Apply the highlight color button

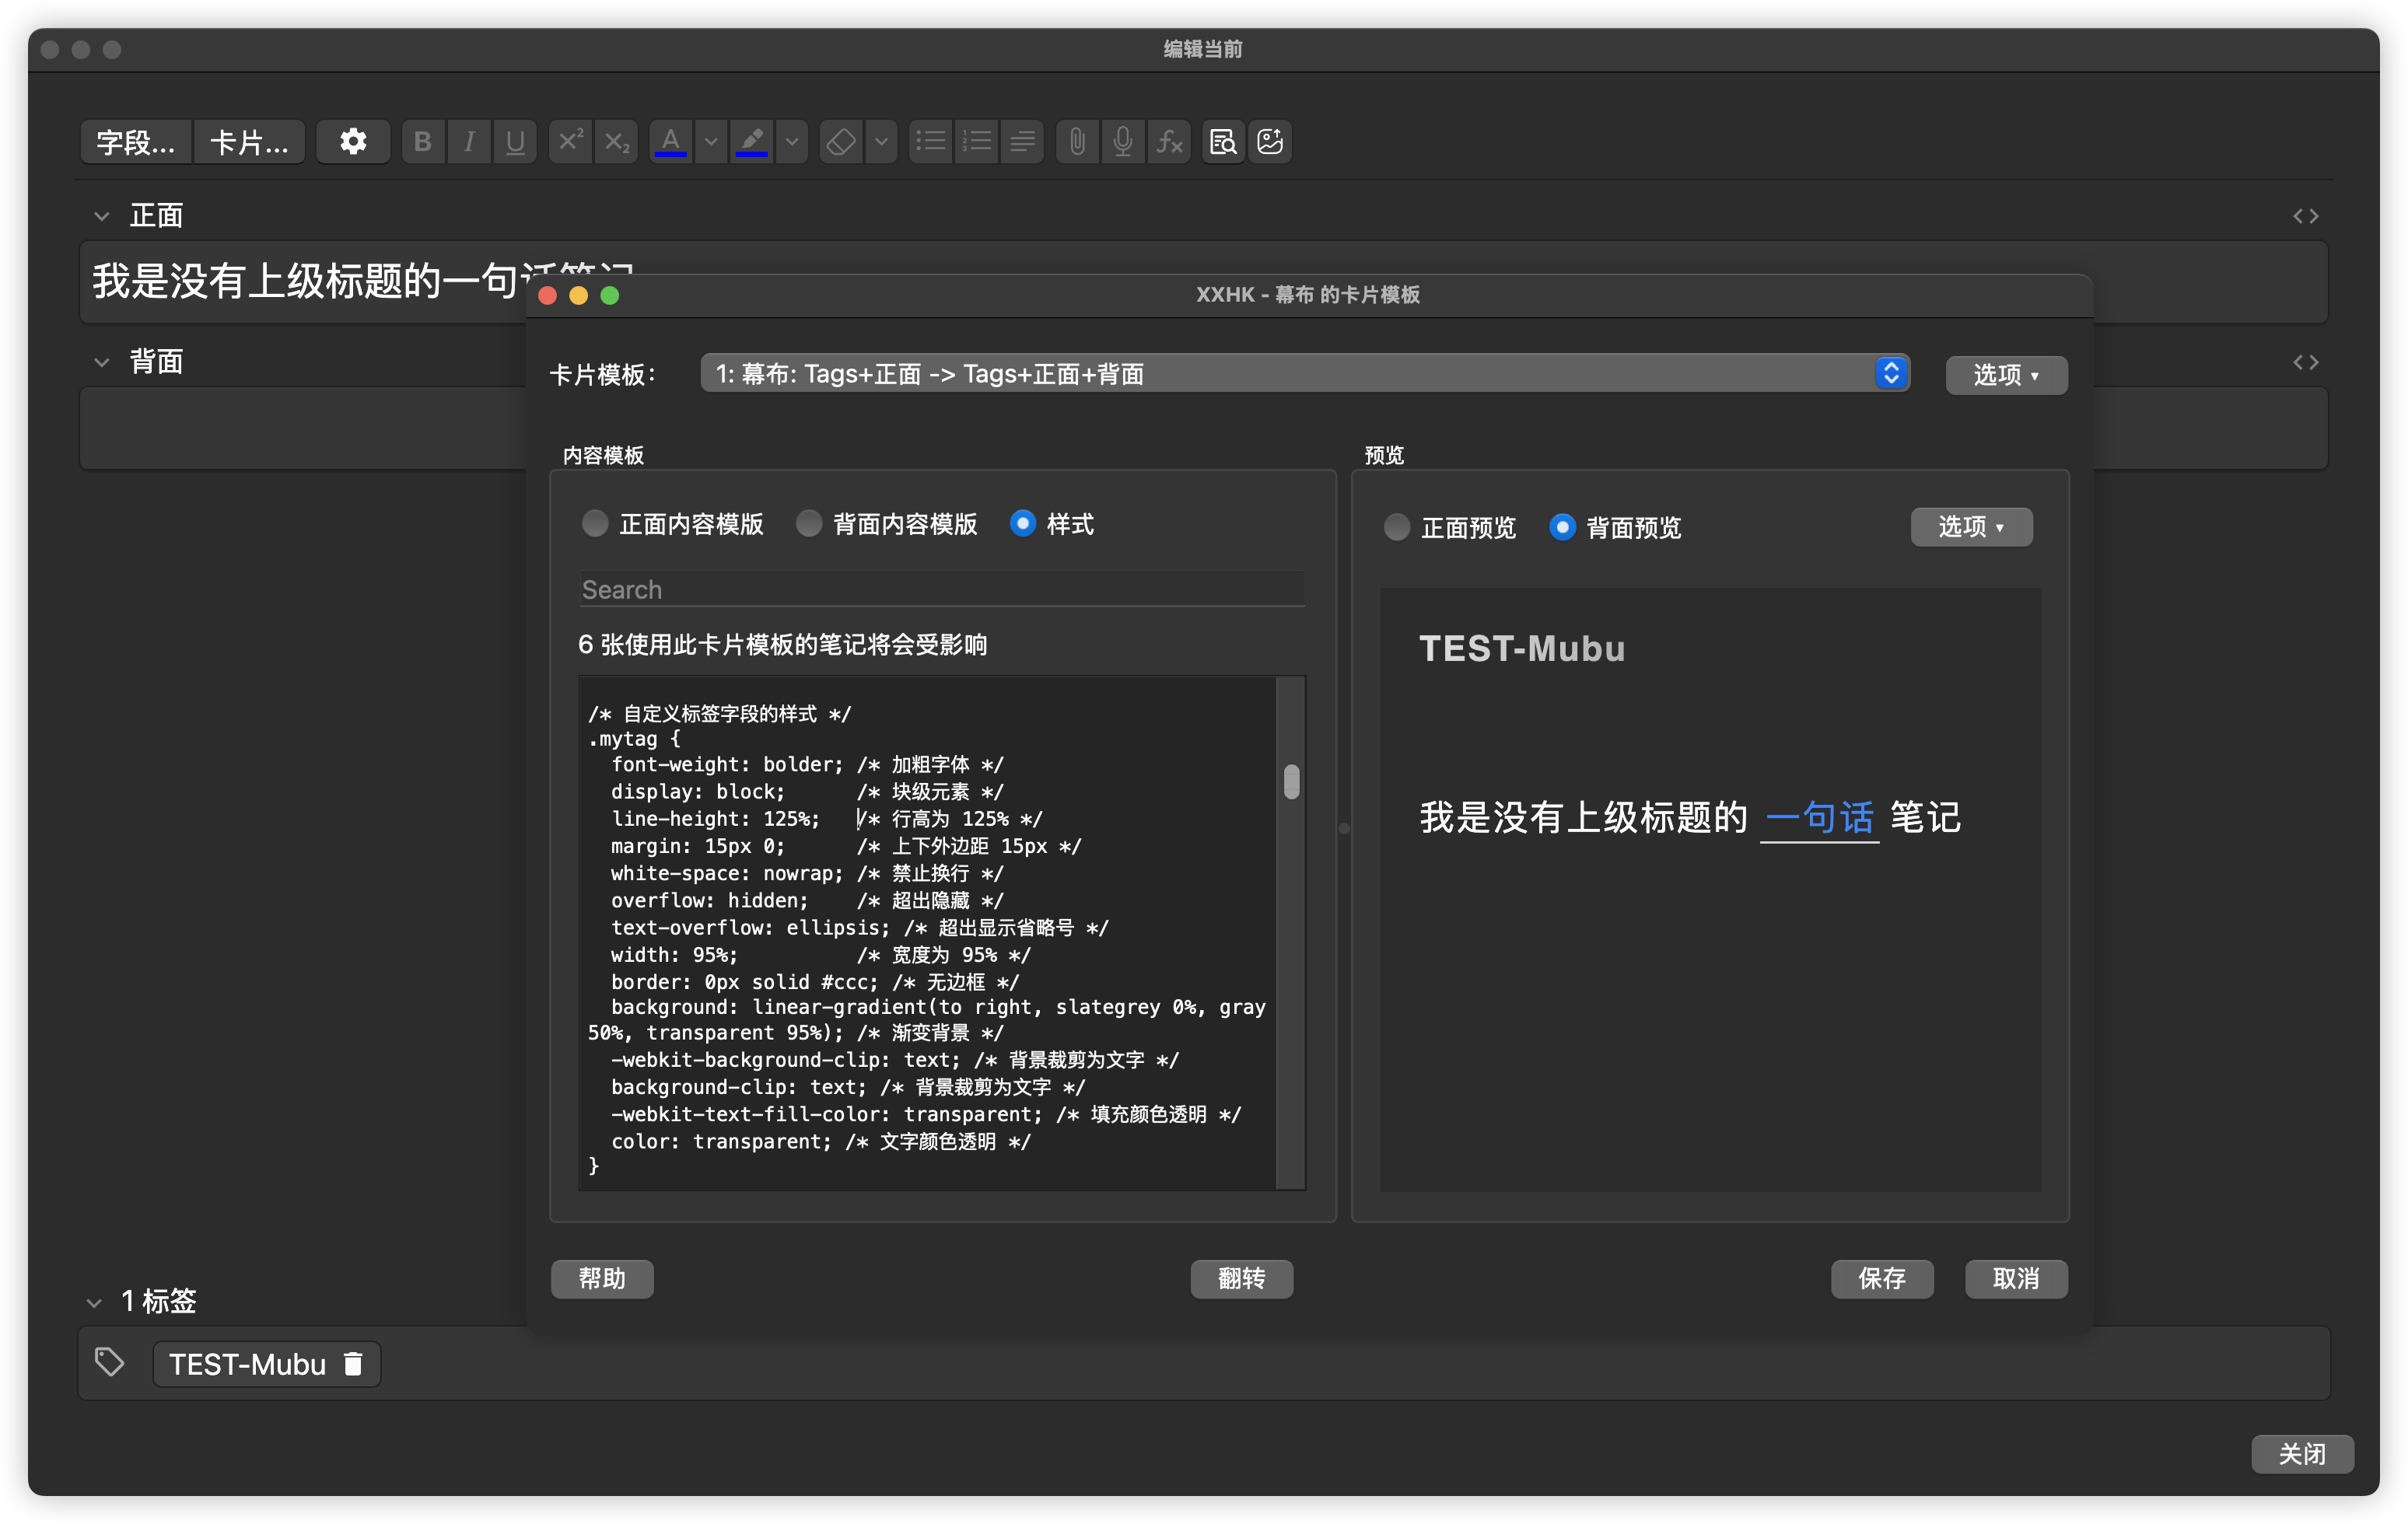pos(752,142)
